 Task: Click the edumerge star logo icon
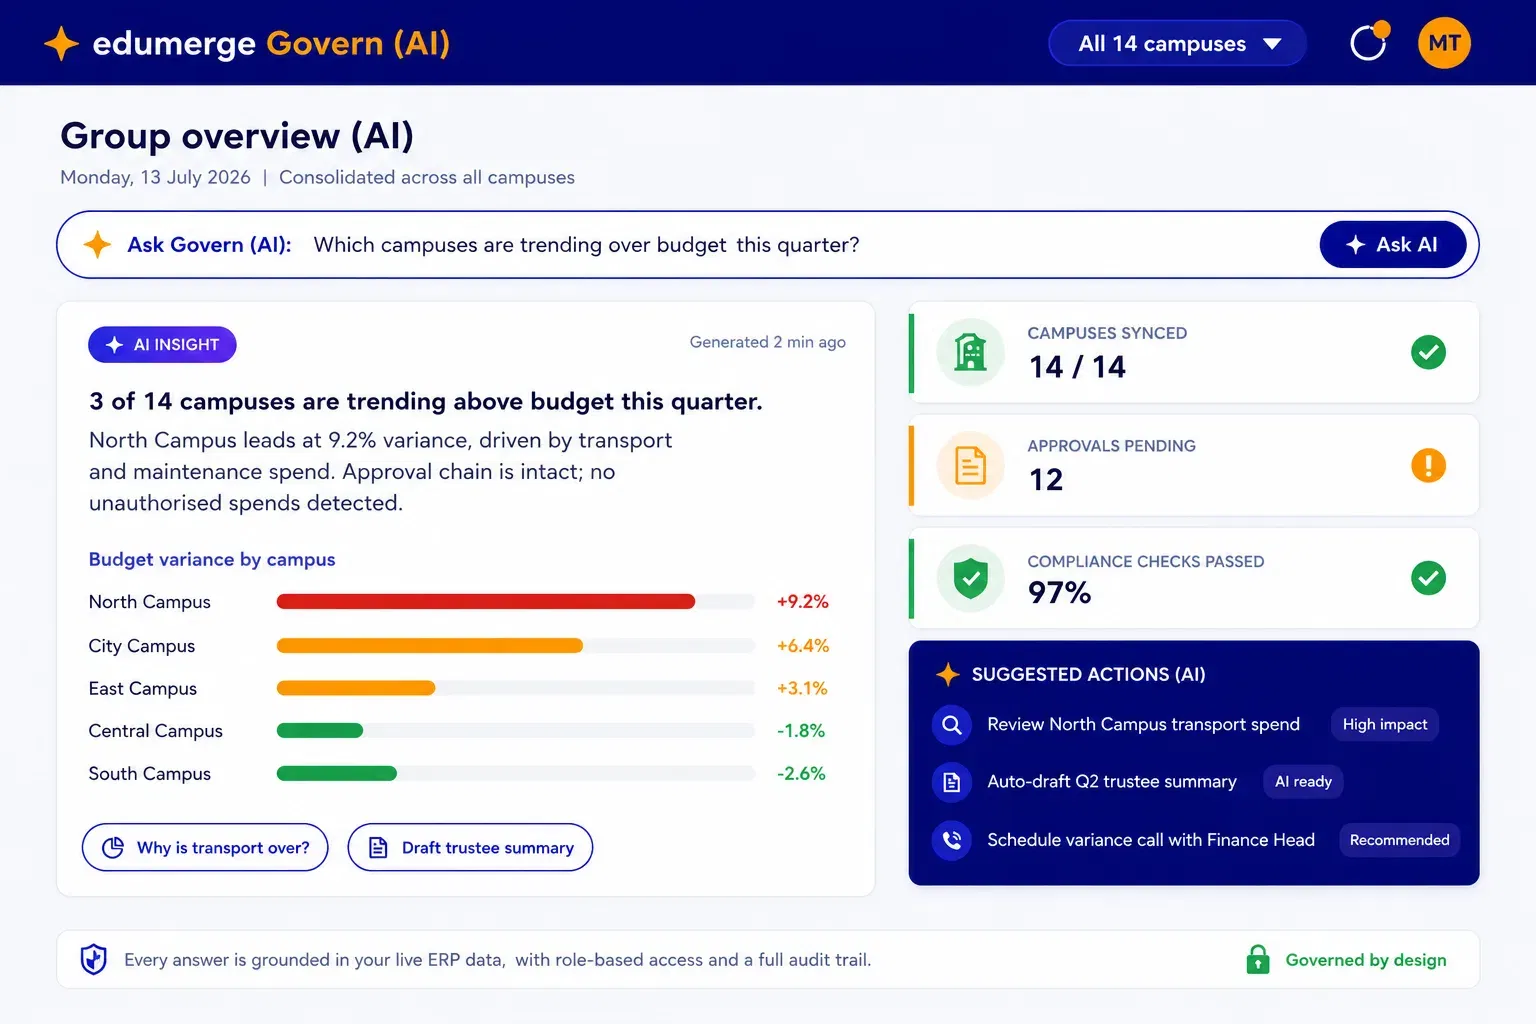coord(61,43)
